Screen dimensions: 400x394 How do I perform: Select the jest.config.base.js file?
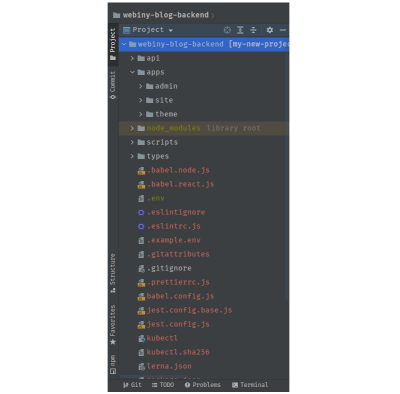tap(189, 310)
